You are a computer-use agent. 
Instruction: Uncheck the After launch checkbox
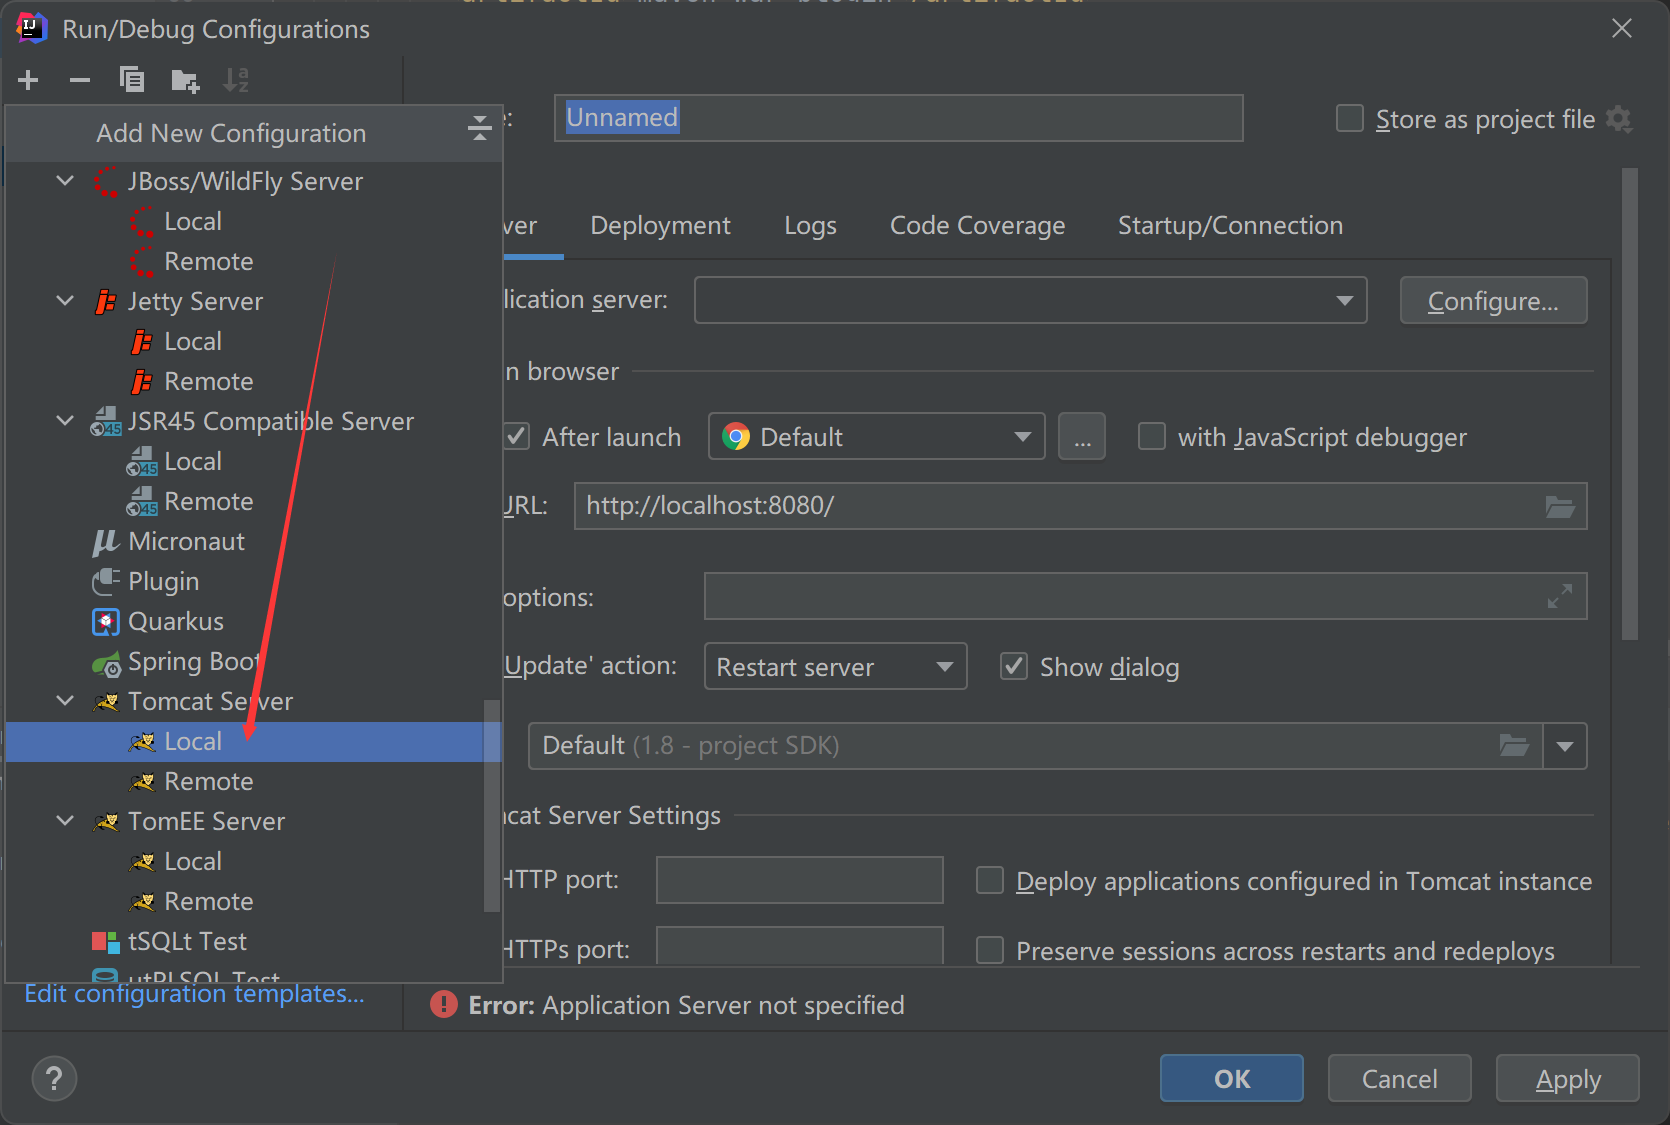coord(516,436)
